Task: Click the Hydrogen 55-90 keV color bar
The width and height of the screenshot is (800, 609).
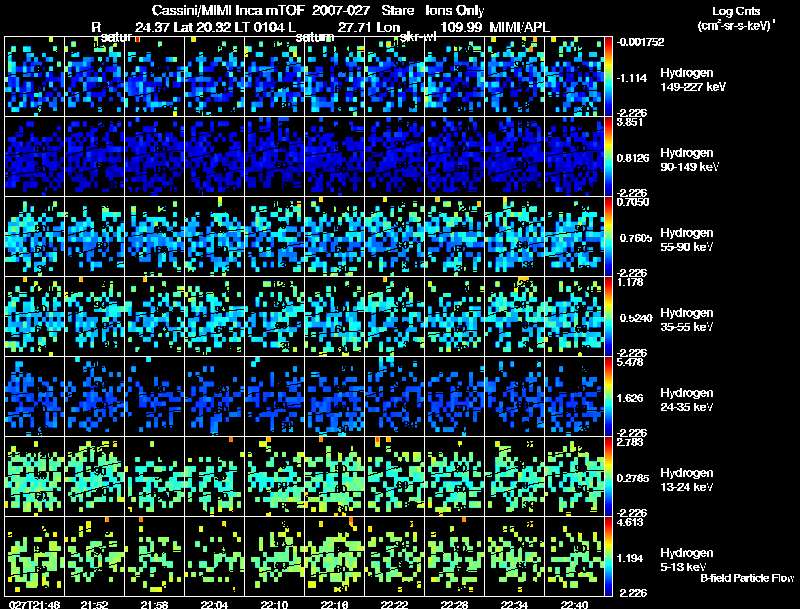Action: click(x=608, y=236)
